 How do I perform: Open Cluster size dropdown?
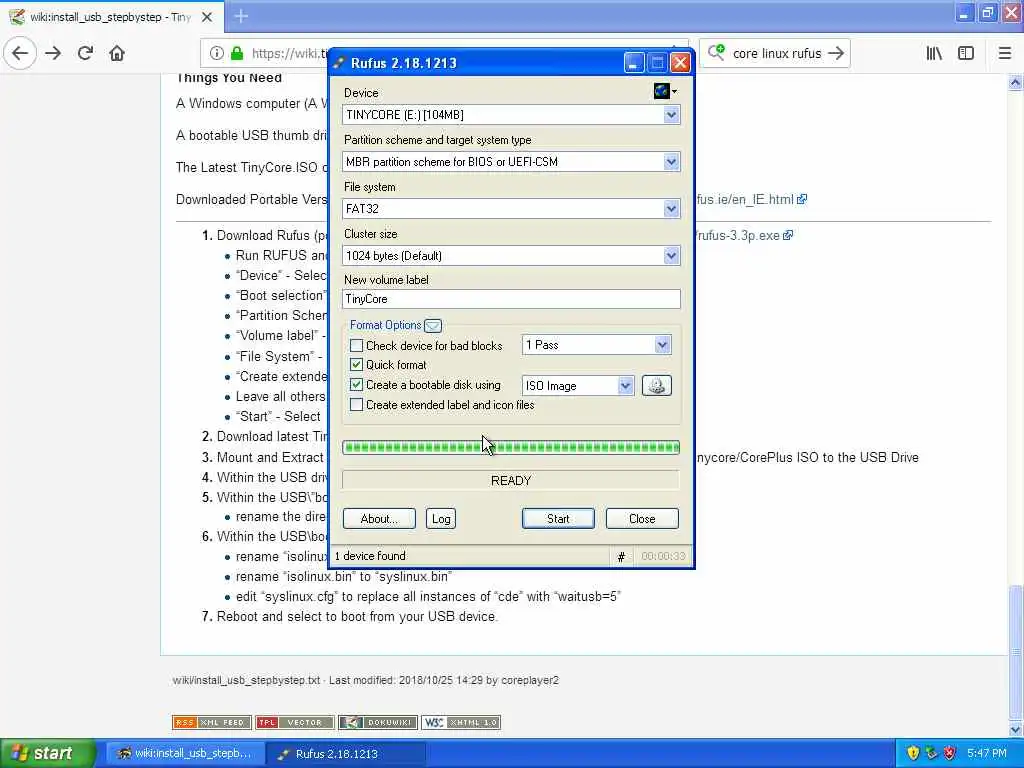pyautogui.click(x=511, y=256)
